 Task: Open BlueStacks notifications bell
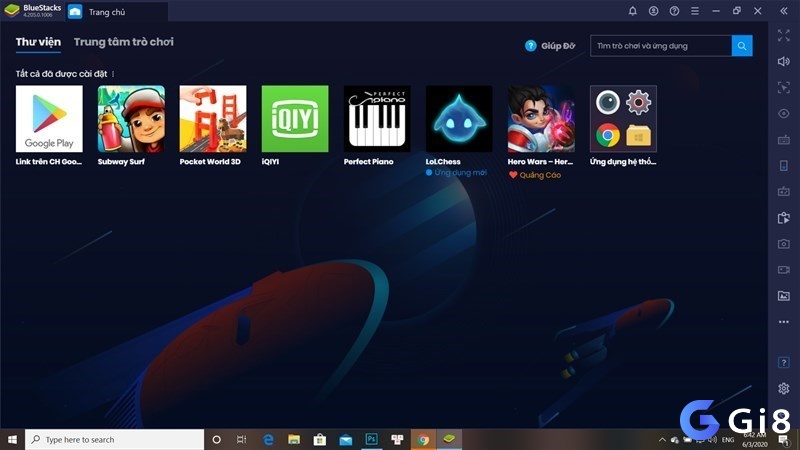point(633,11)
